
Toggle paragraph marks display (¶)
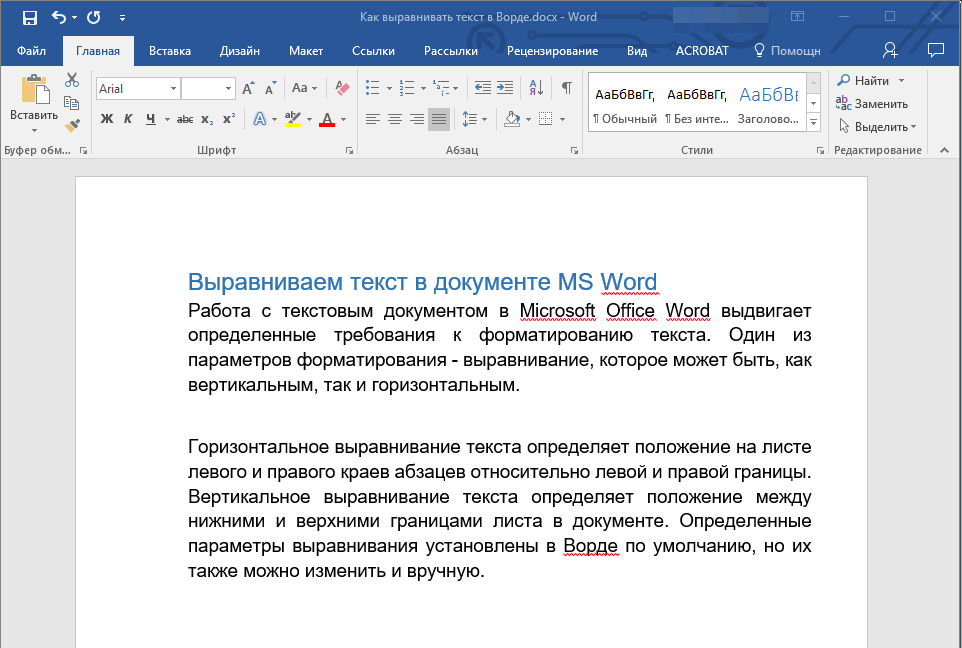[566, 88]
